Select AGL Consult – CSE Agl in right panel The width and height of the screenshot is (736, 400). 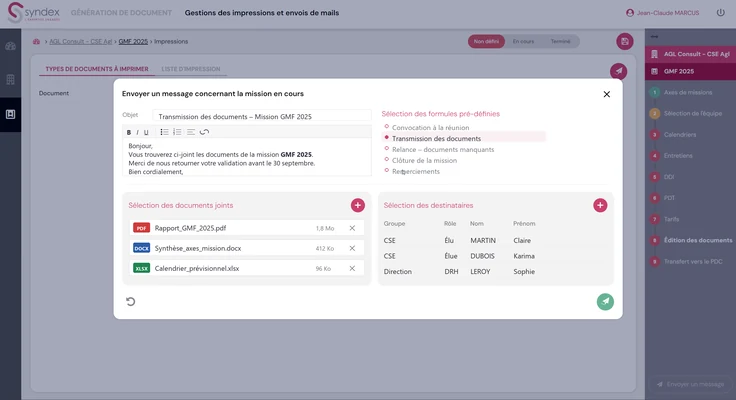[690, 54]
